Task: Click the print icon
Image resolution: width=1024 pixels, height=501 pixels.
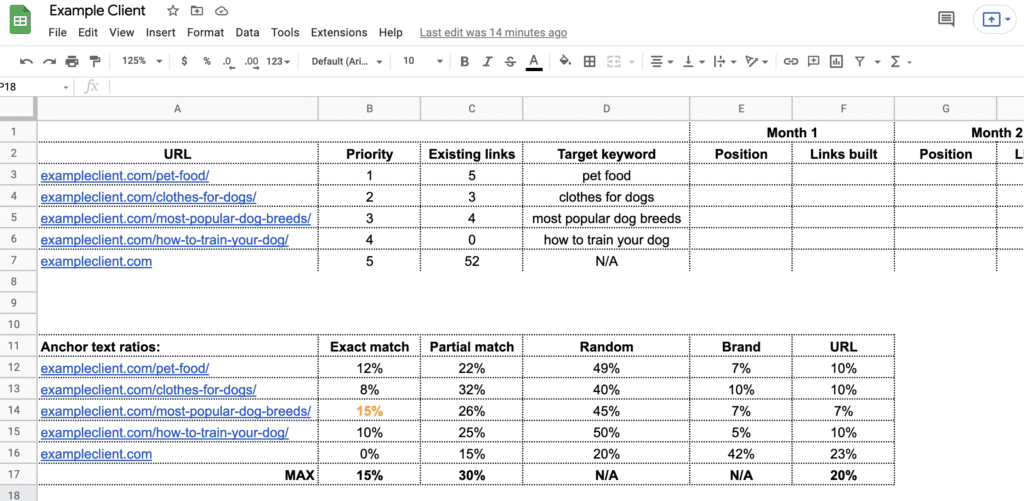Action: 72,61
